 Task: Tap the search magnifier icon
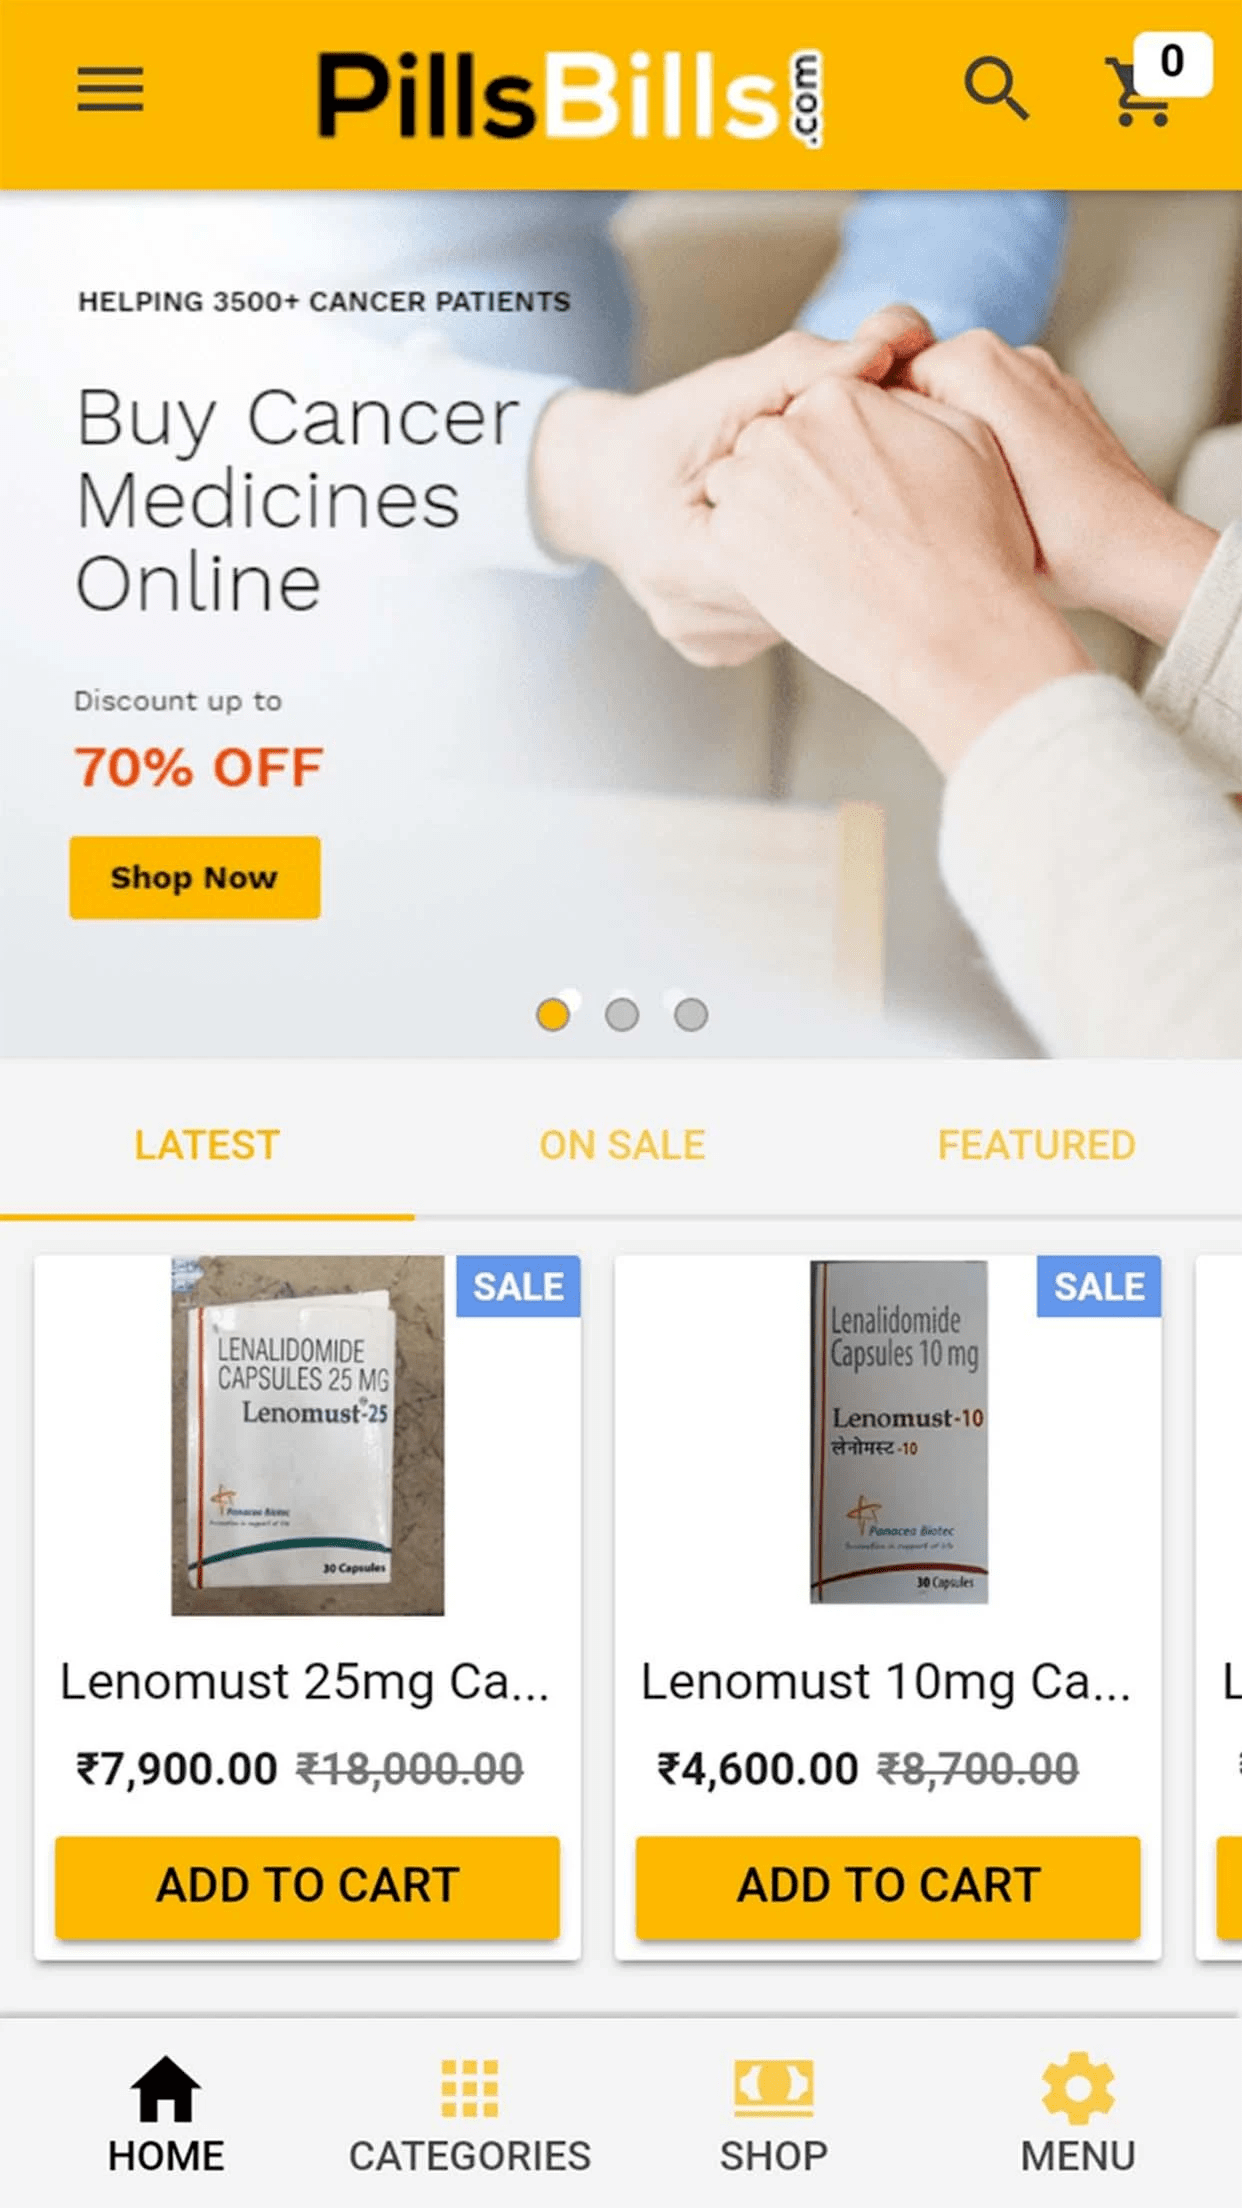[x=996, y=90]
